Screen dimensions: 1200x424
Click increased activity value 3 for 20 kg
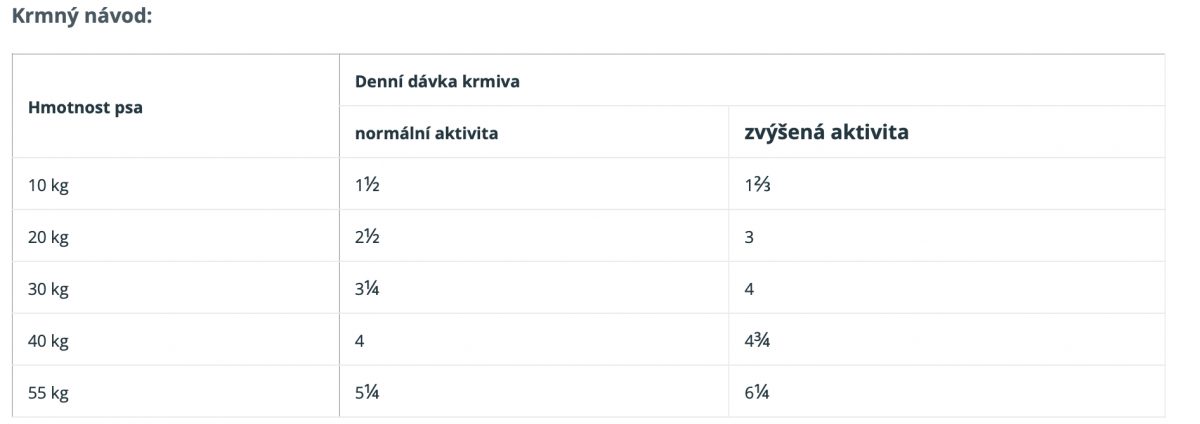coord(749,237)
